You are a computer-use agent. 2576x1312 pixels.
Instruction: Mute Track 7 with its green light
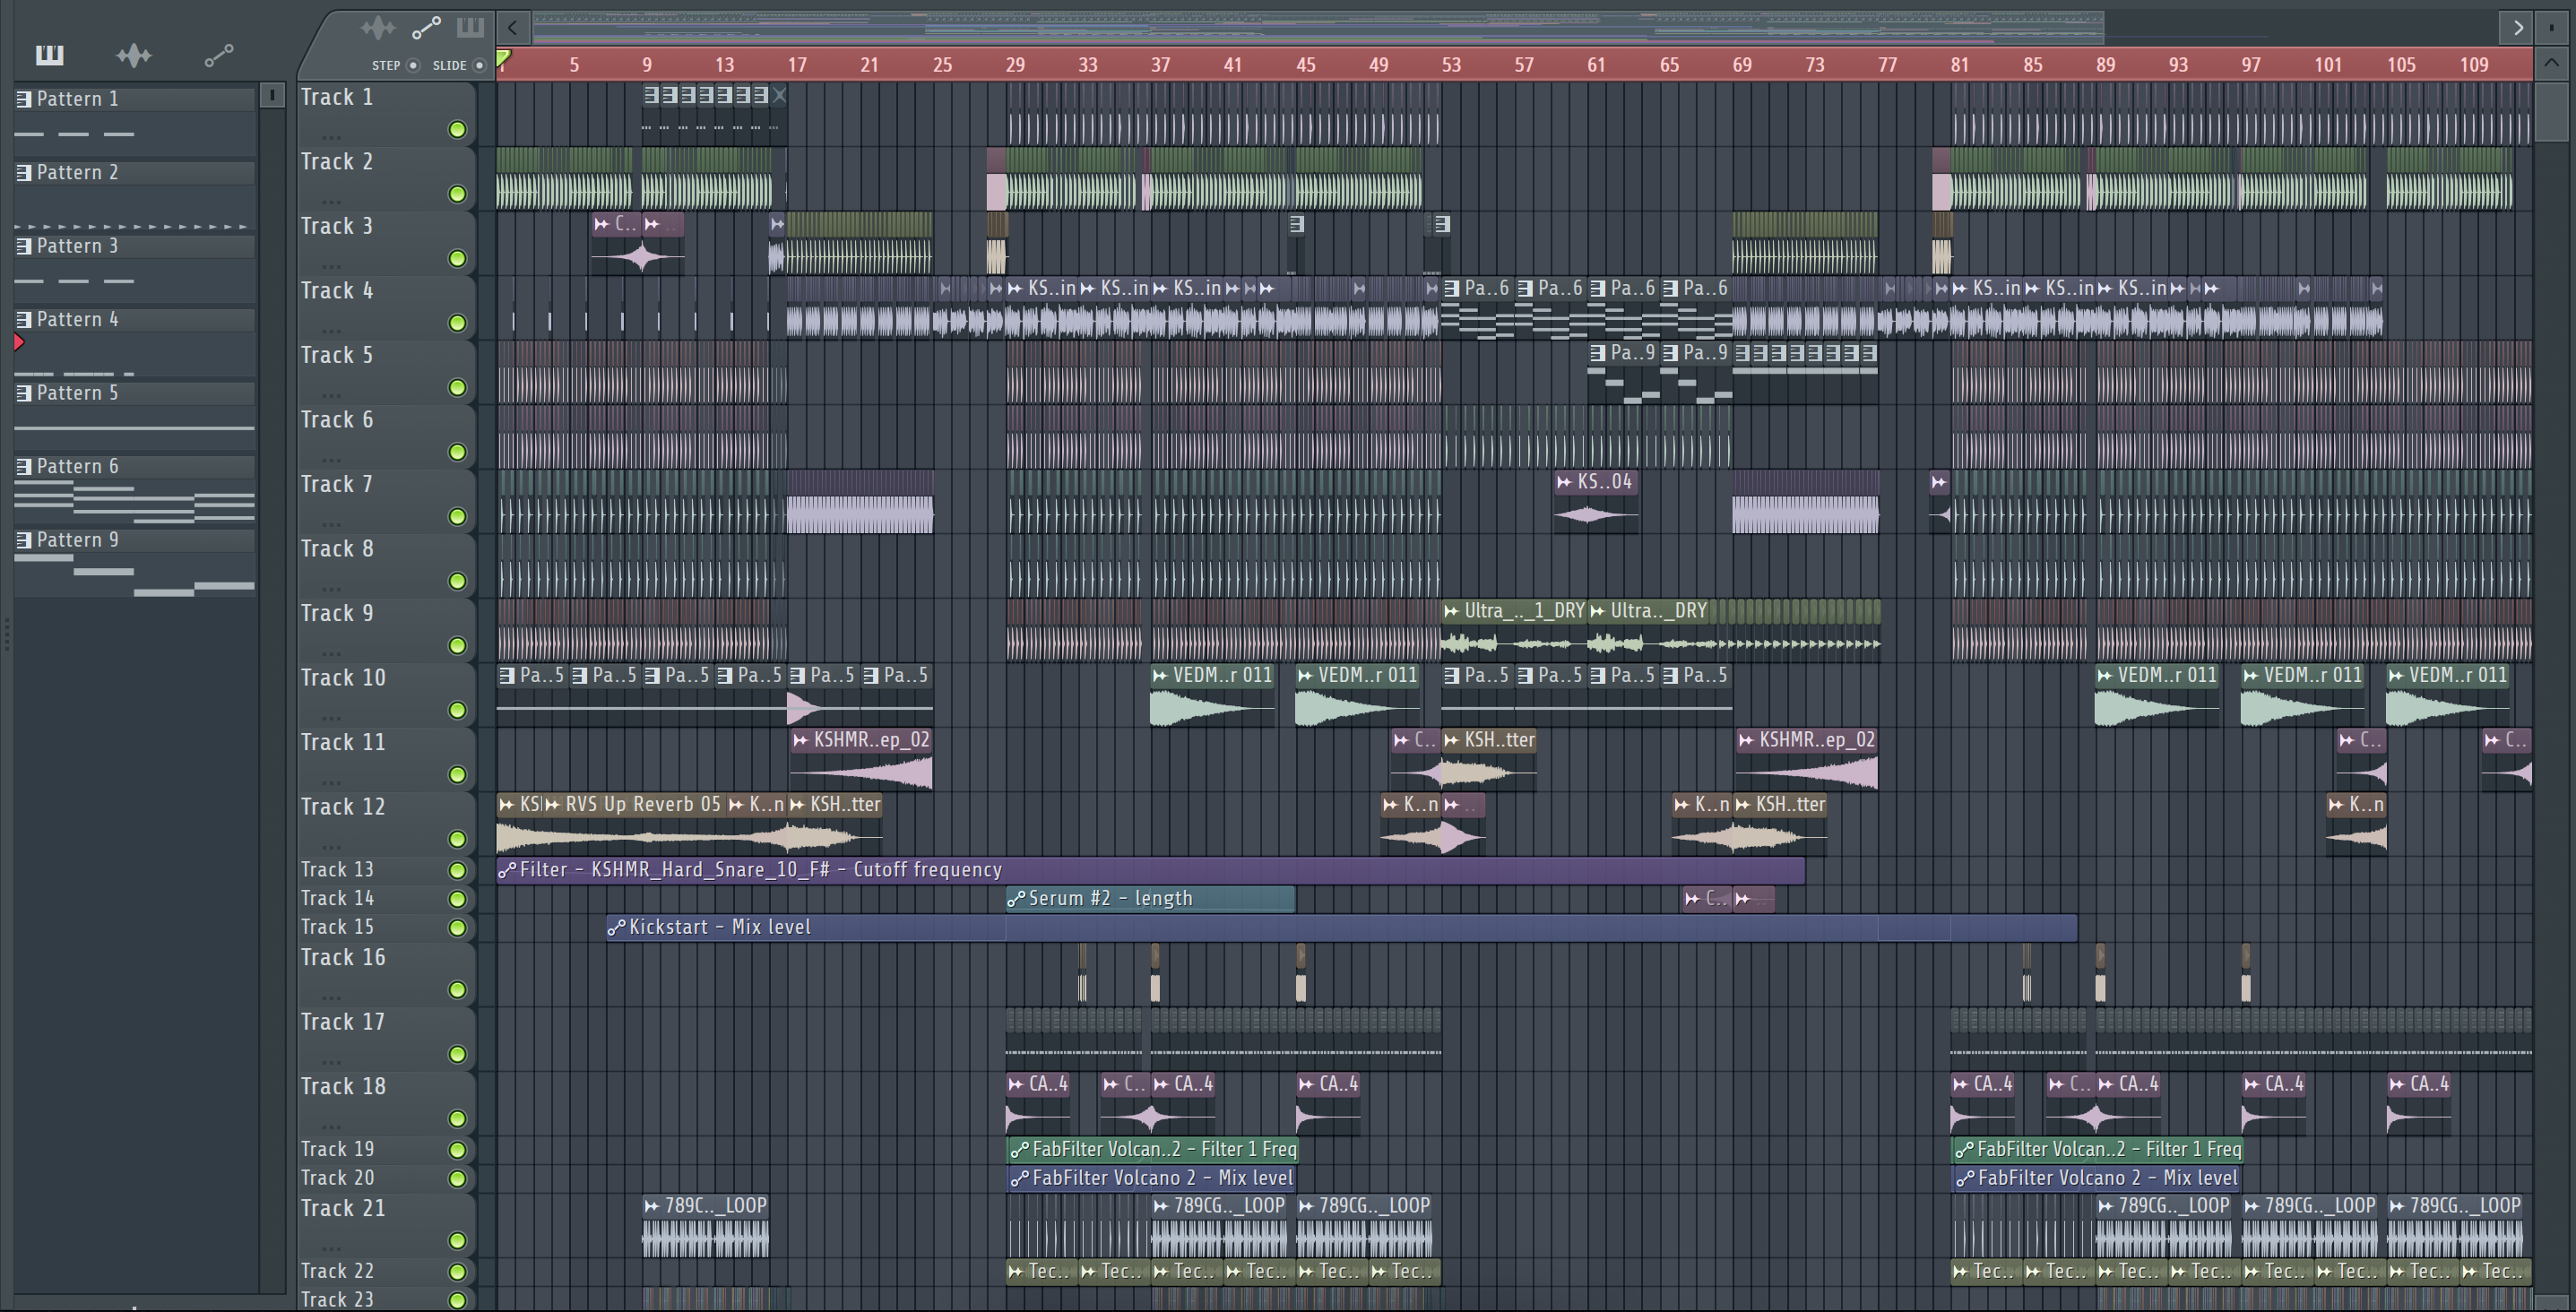(x=458, y=517)
